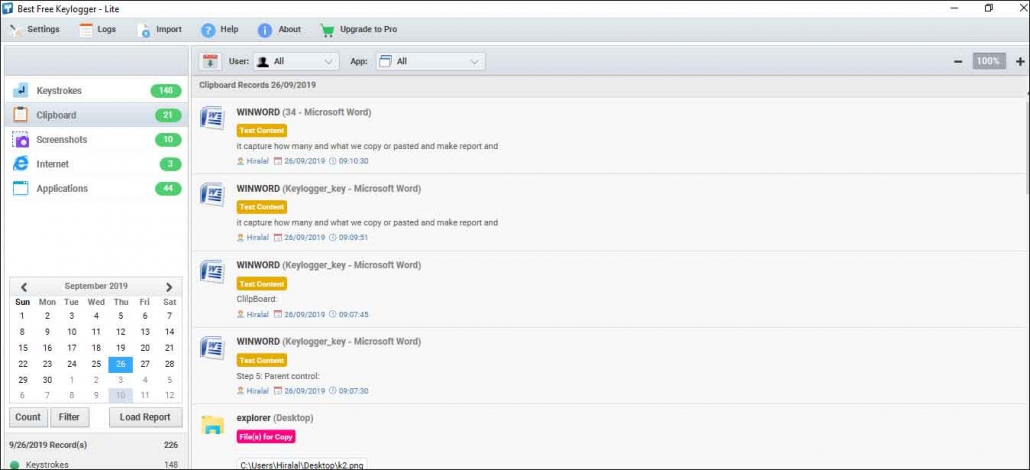The height and width of the screenshot is (470, 1030).
Task: Click the C:\Users\Hiralal\Desktop\k2.png path
Action: coord(302,464)
